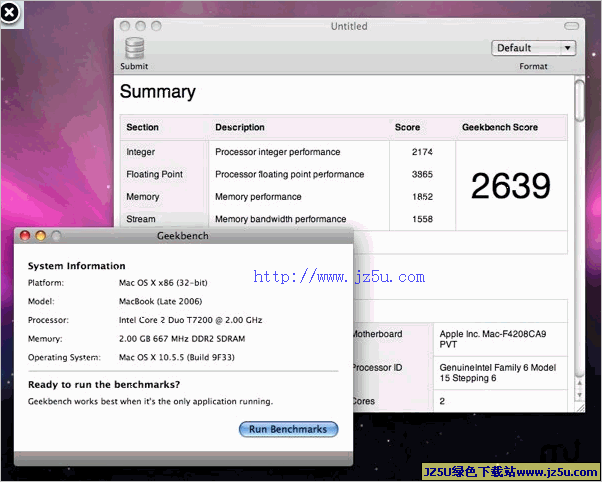Click 'GenuineIntel Family 6 Model 15' processor ID
This screenshot has height=482, width=602.
[498, 373]
